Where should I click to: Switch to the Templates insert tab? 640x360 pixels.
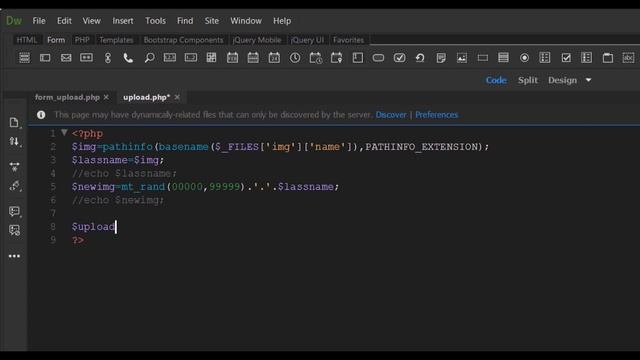coord(116,40)
